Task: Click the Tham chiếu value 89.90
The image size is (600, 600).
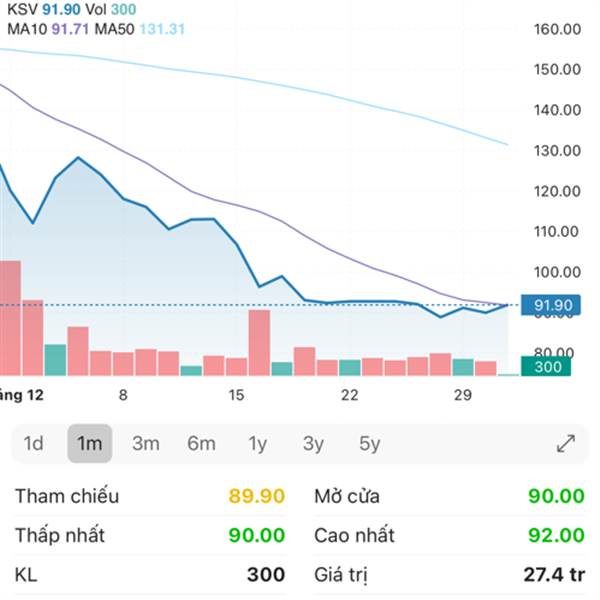Action: point(257,496)
